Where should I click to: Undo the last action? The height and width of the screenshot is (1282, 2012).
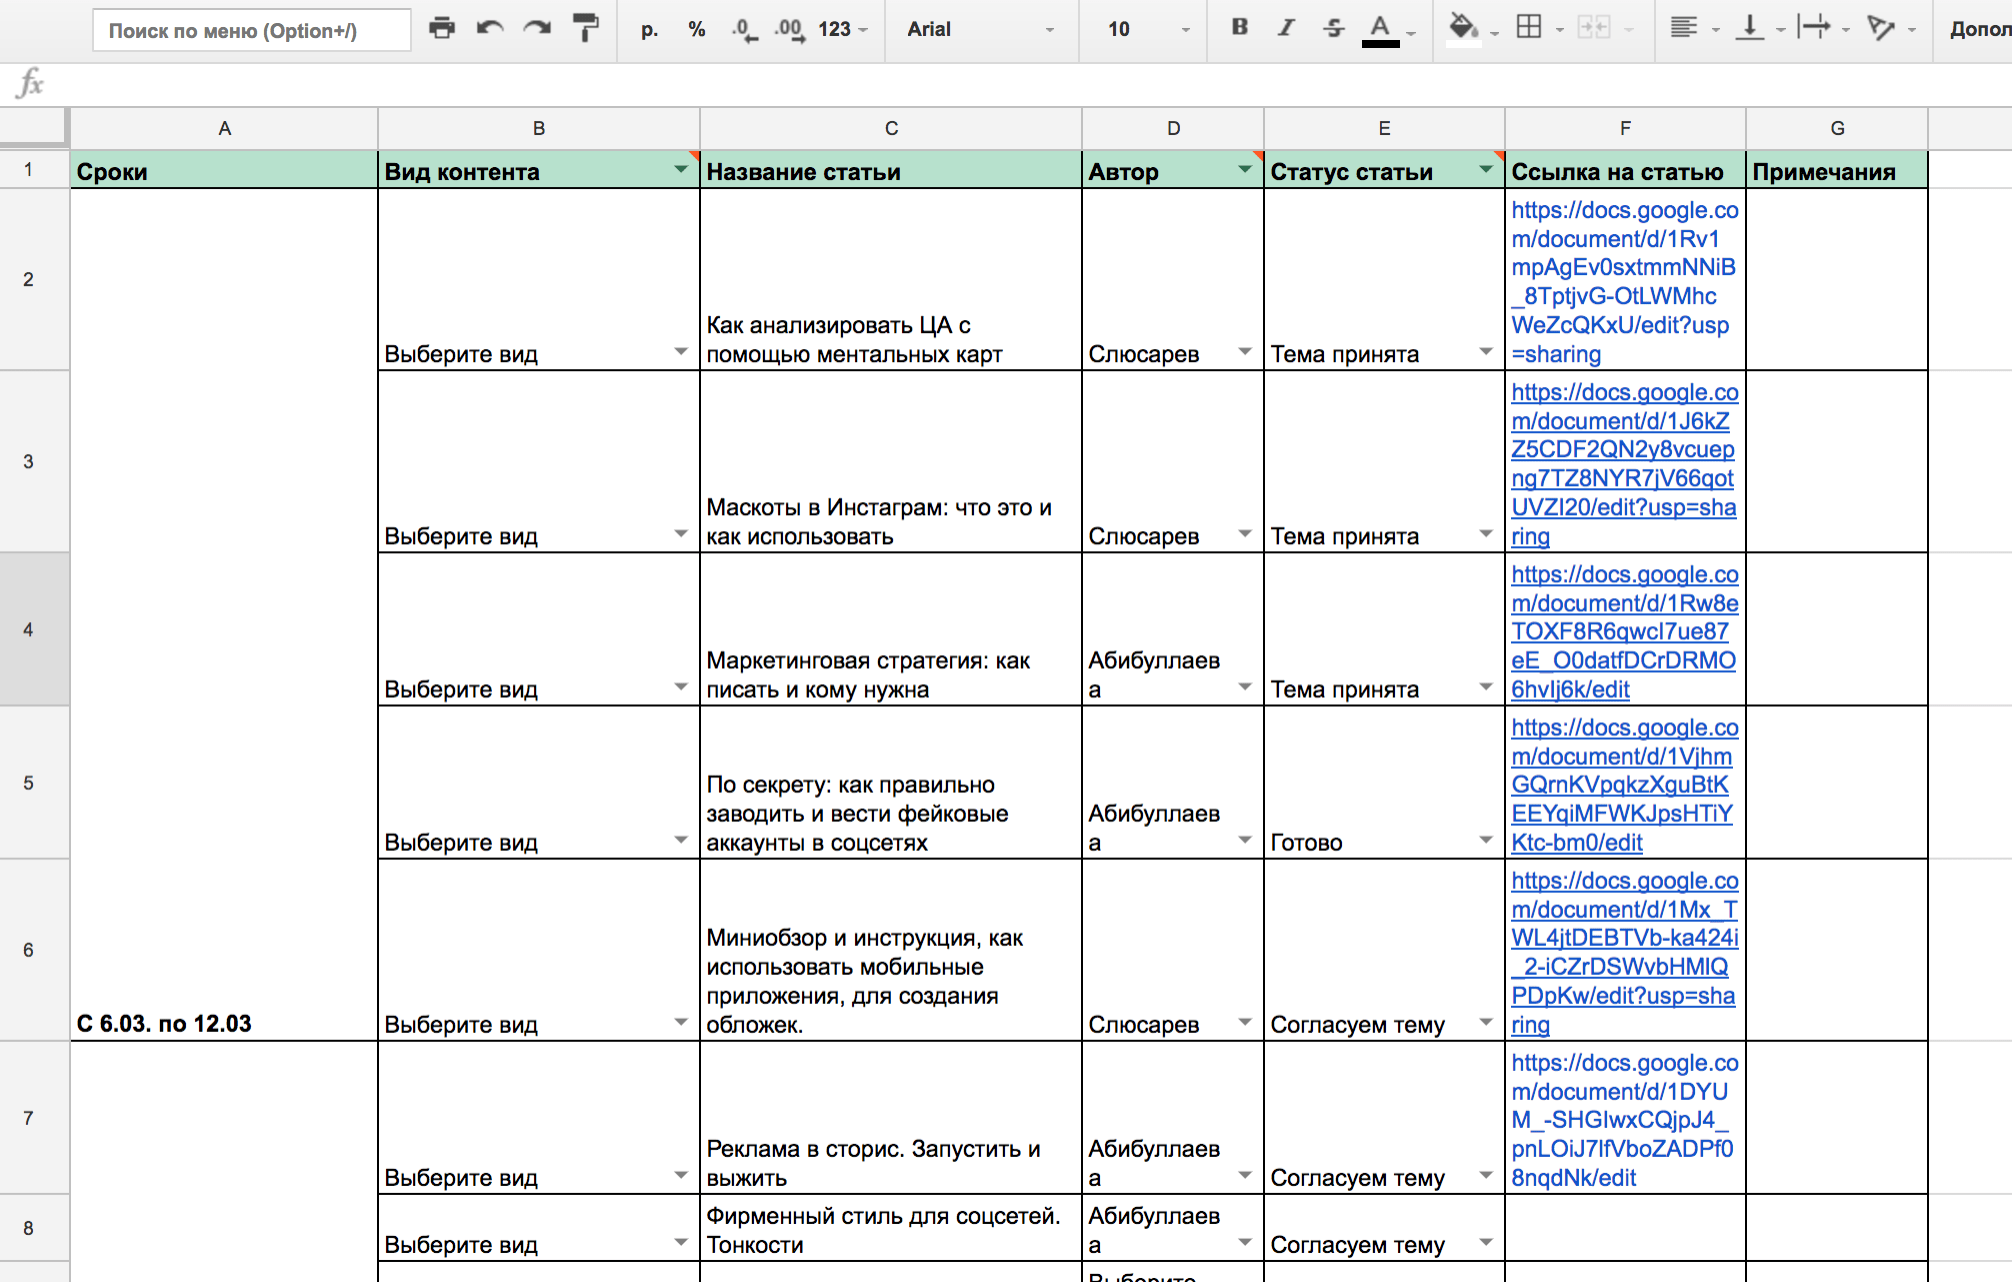(x=489, y=28)
